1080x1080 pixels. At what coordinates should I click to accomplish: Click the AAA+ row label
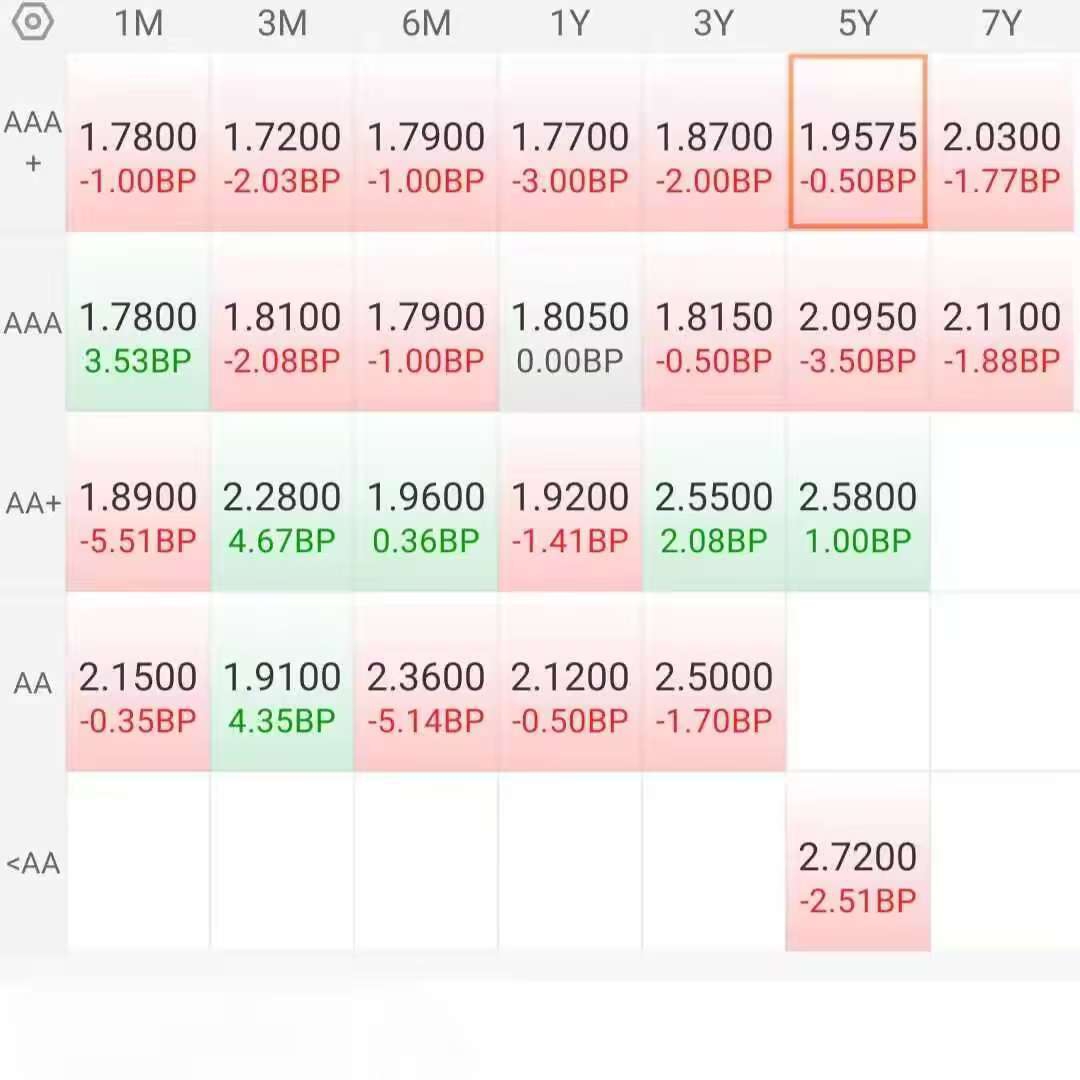coord(32,142)
